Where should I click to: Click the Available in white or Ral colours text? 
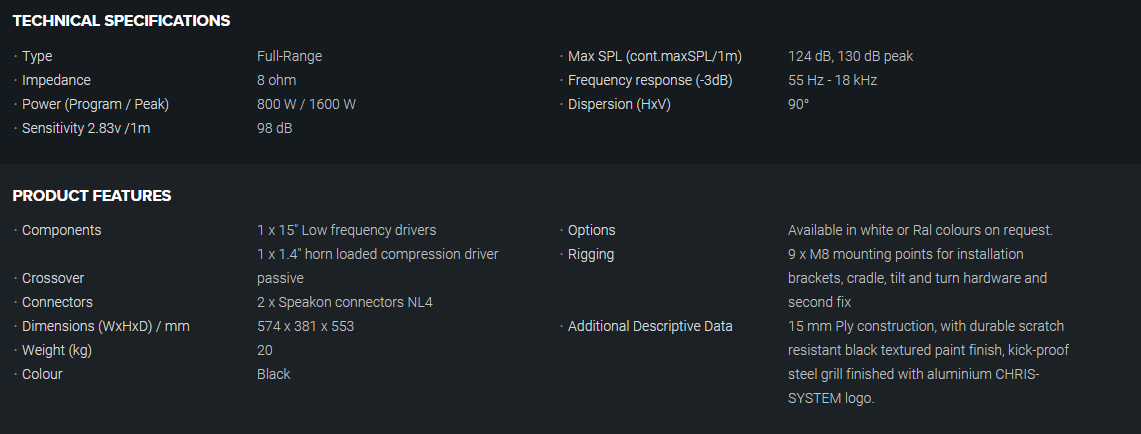[920, 230]
